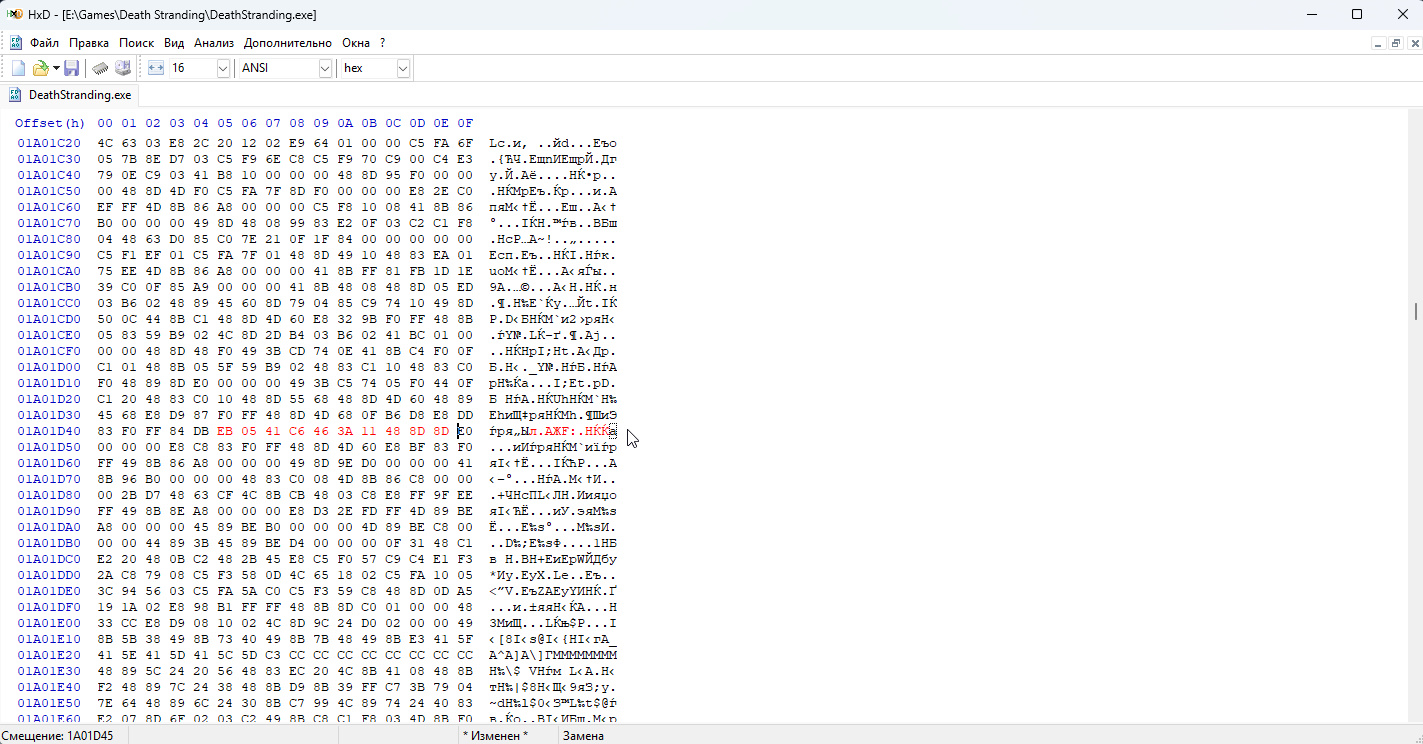Maximize the HxD application window
This screenshot has height=744, width=1423.
click(1357, 14)
